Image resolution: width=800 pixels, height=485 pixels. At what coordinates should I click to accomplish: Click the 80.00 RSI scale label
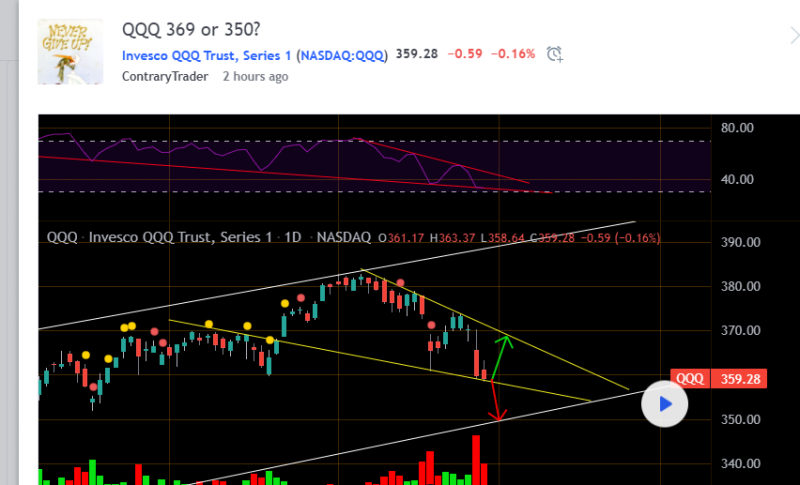[x=736, y=128]
